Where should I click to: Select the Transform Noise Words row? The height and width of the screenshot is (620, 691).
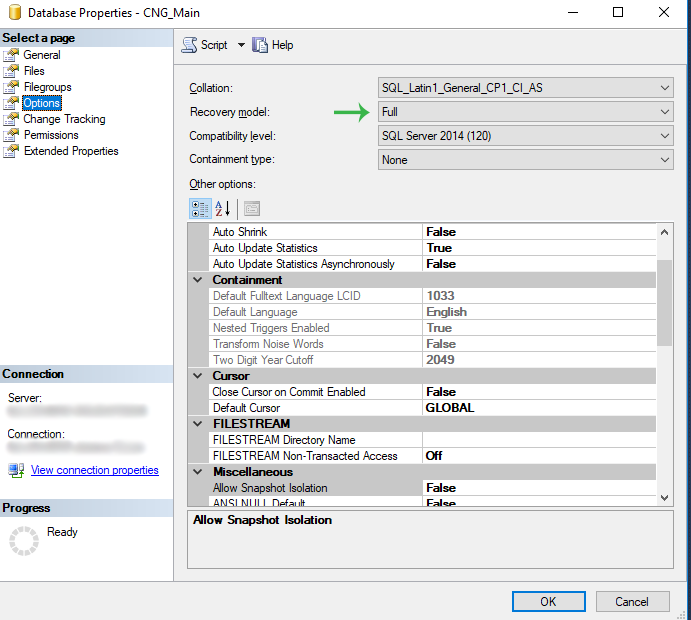(x=432, y=344)
